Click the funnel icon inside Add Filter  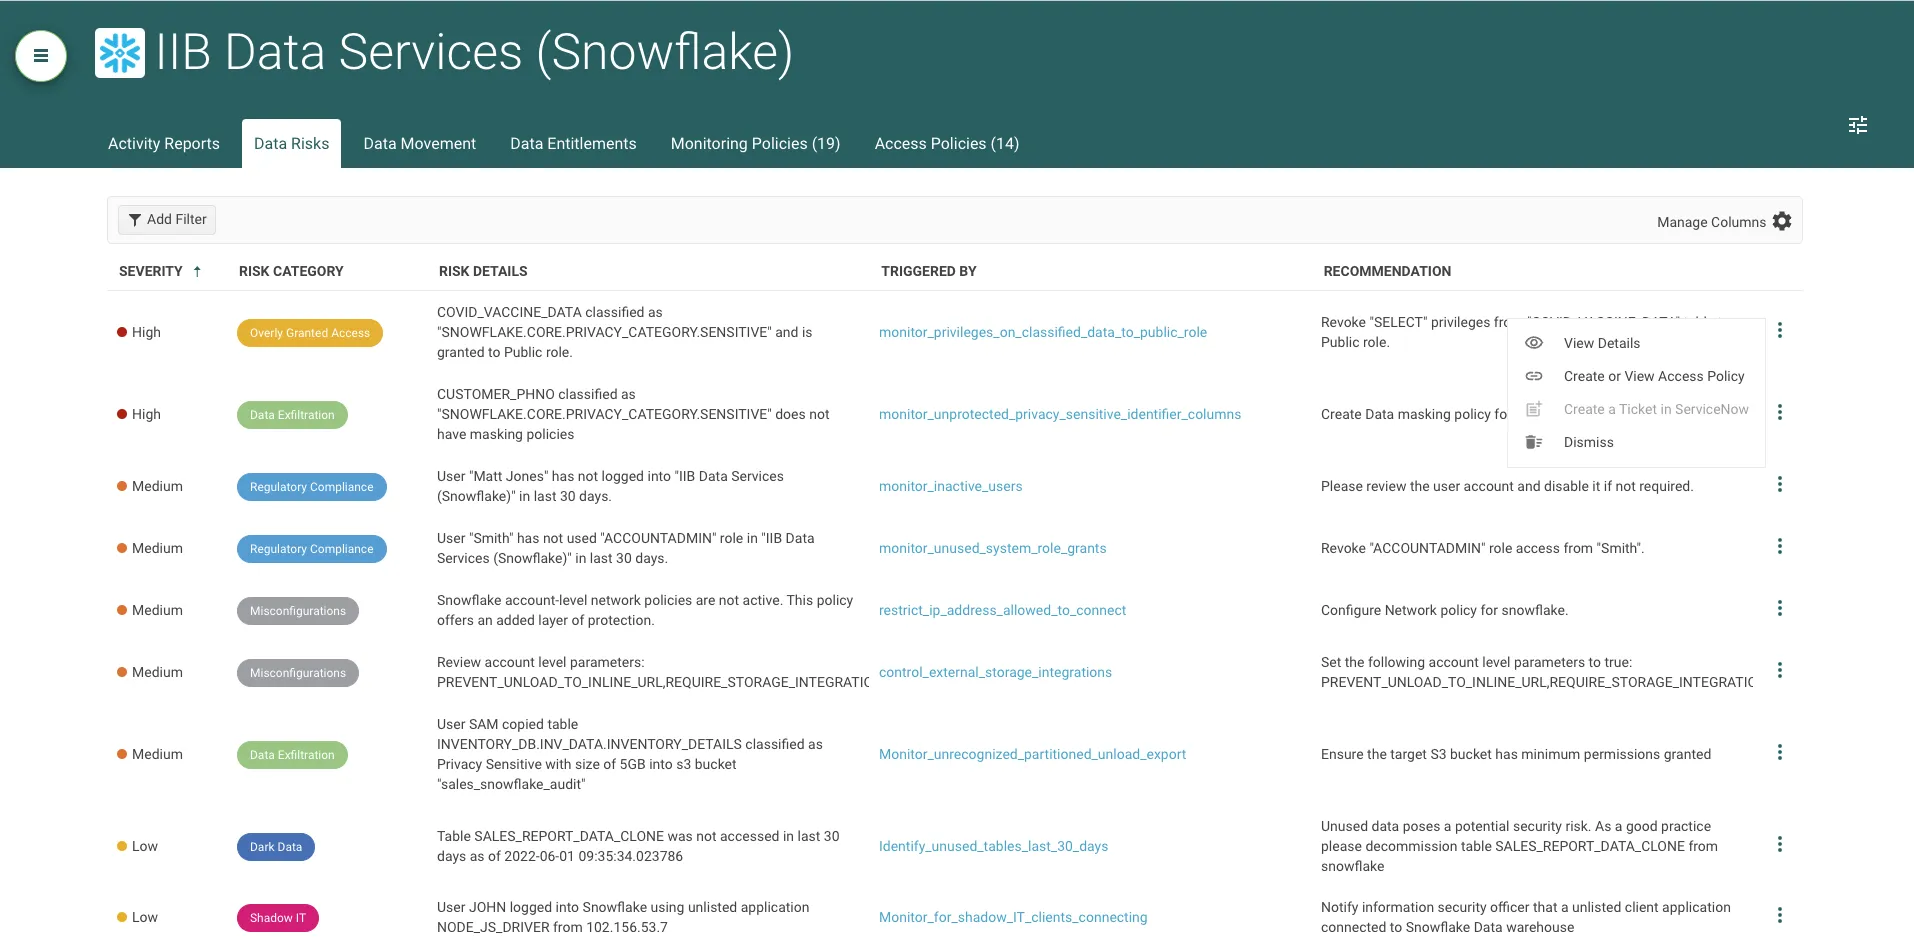click(x=137, y=219)
